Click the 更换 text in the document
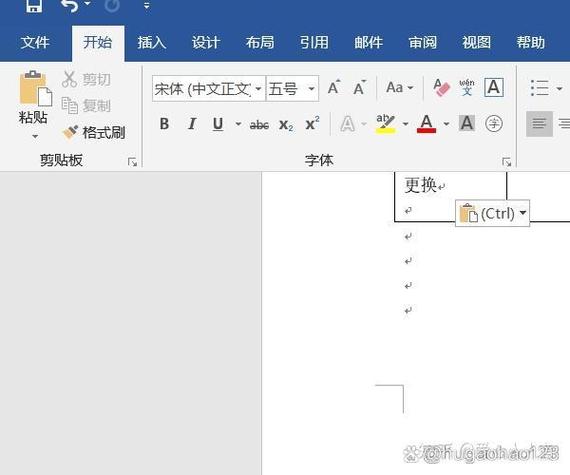This screenshot has height=475, width=570. click(x=421, y=185)
